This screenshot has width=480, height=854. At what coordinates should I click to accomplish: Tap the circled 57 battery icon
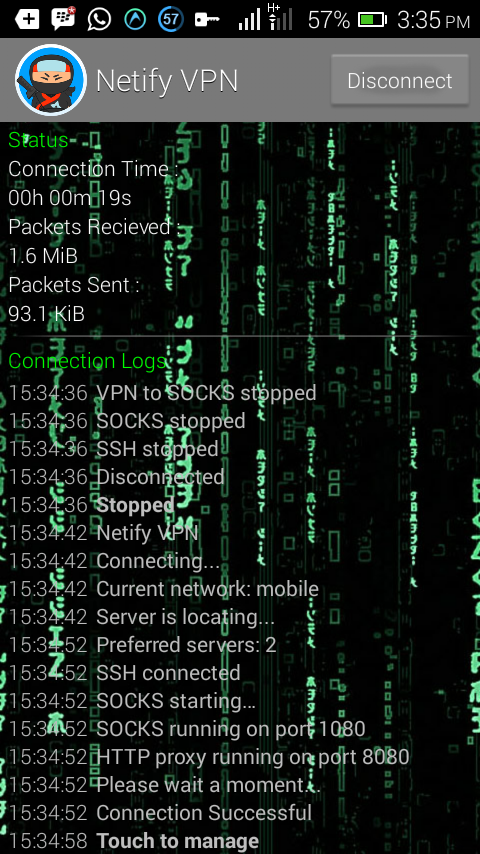pos(171,20)
